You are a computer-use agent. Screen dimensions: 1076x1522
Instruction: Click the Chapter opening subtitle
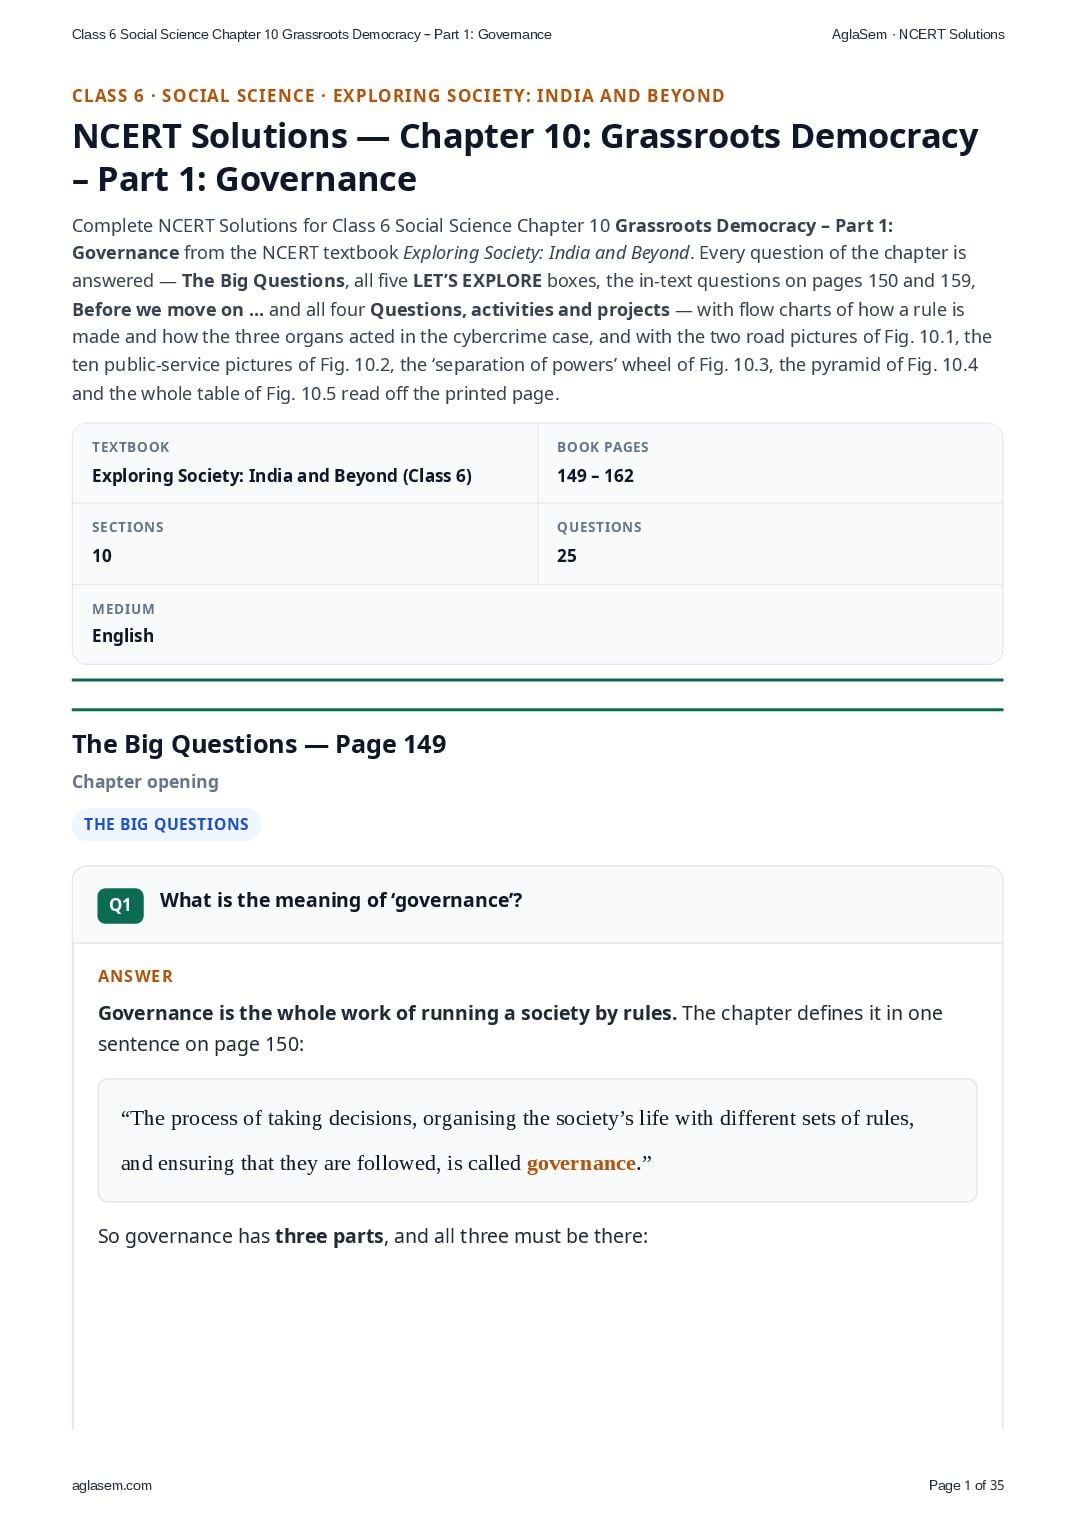[x=145, y=782]
